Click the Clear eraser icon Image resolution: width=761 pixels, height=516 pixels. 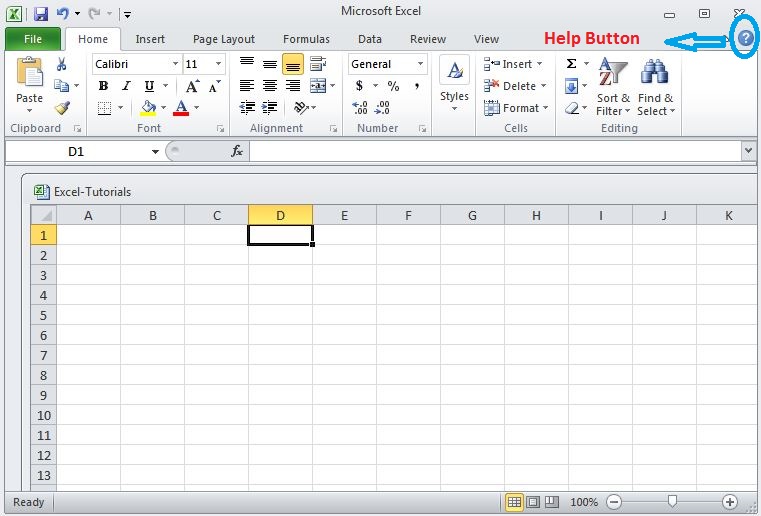tap(572, 108)
